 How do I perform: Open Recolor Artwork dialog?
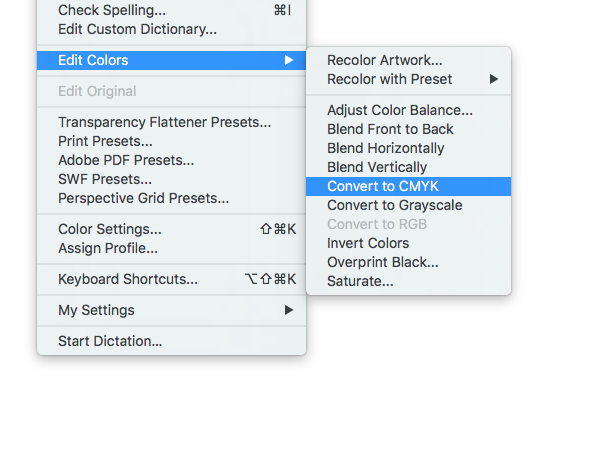click(x=408, y=60)
